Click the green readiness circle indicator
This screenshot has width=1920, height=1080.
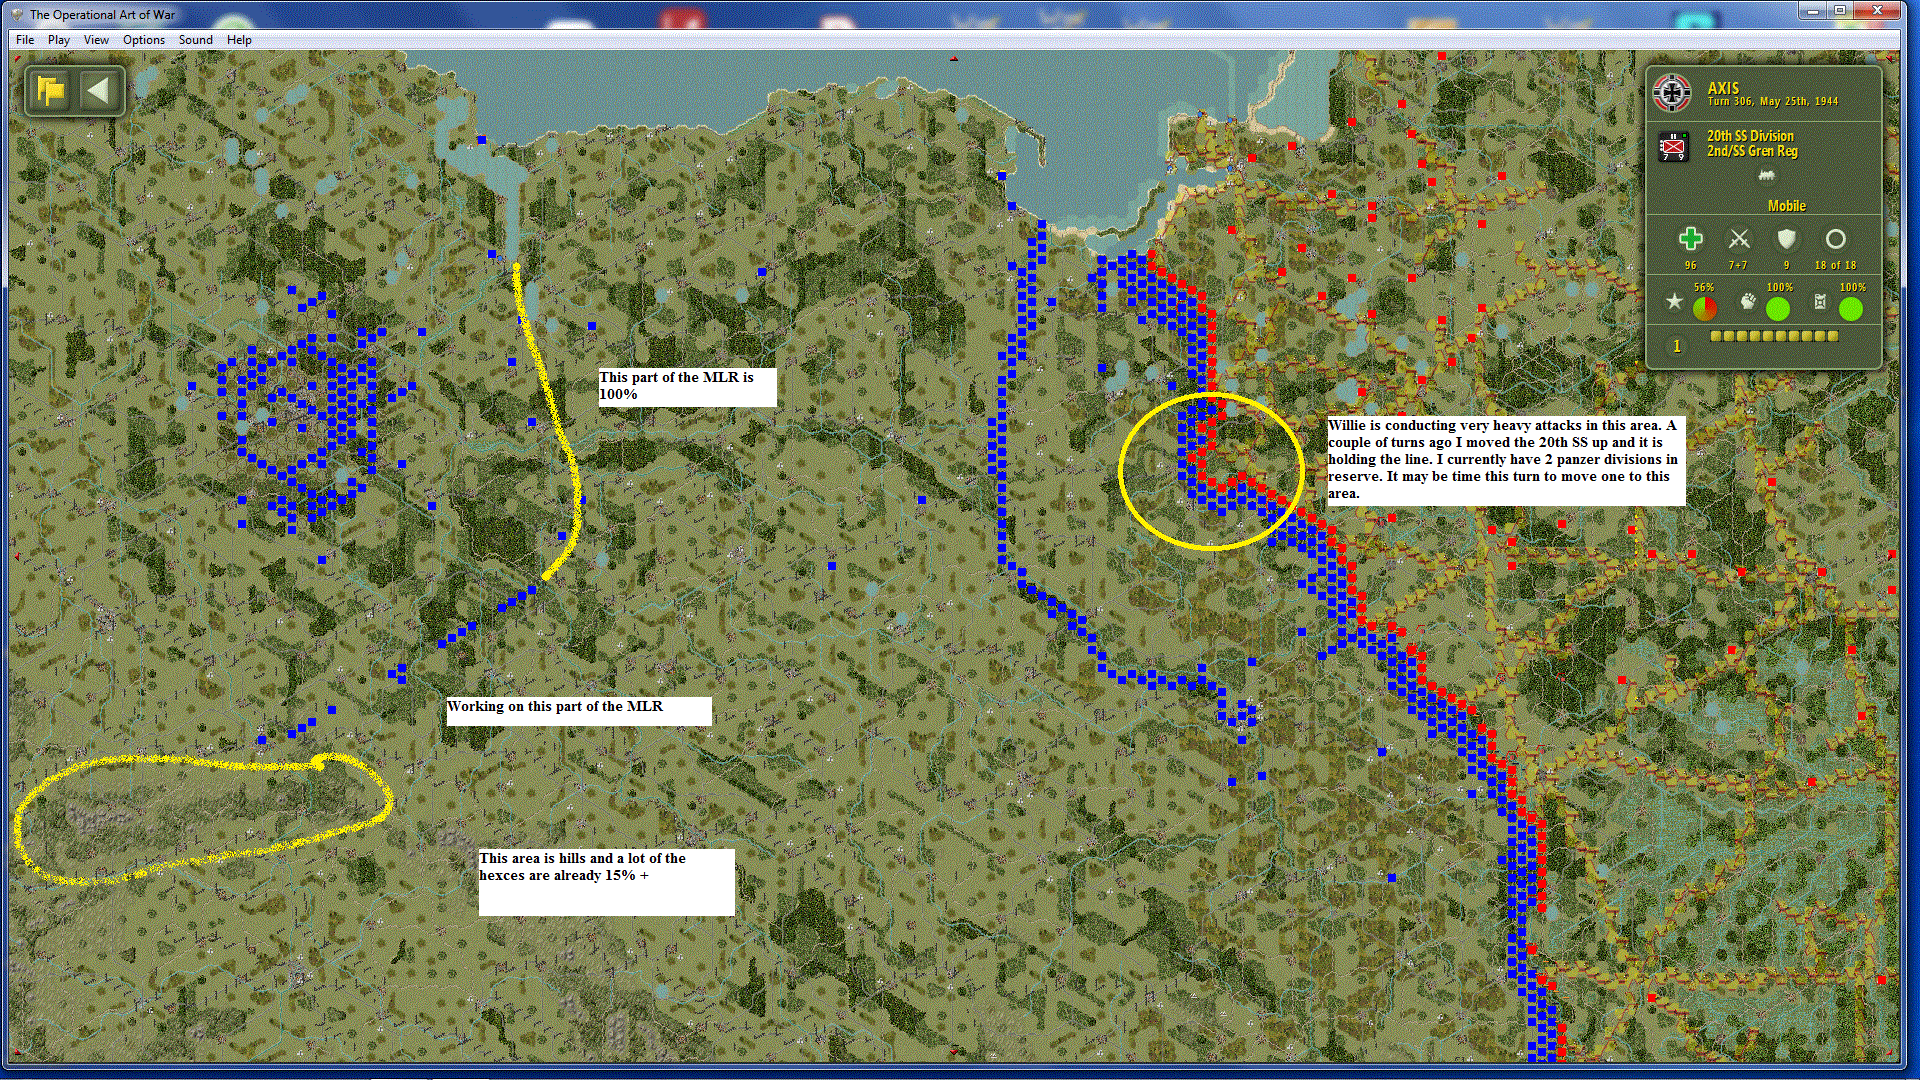(1778, 309)
